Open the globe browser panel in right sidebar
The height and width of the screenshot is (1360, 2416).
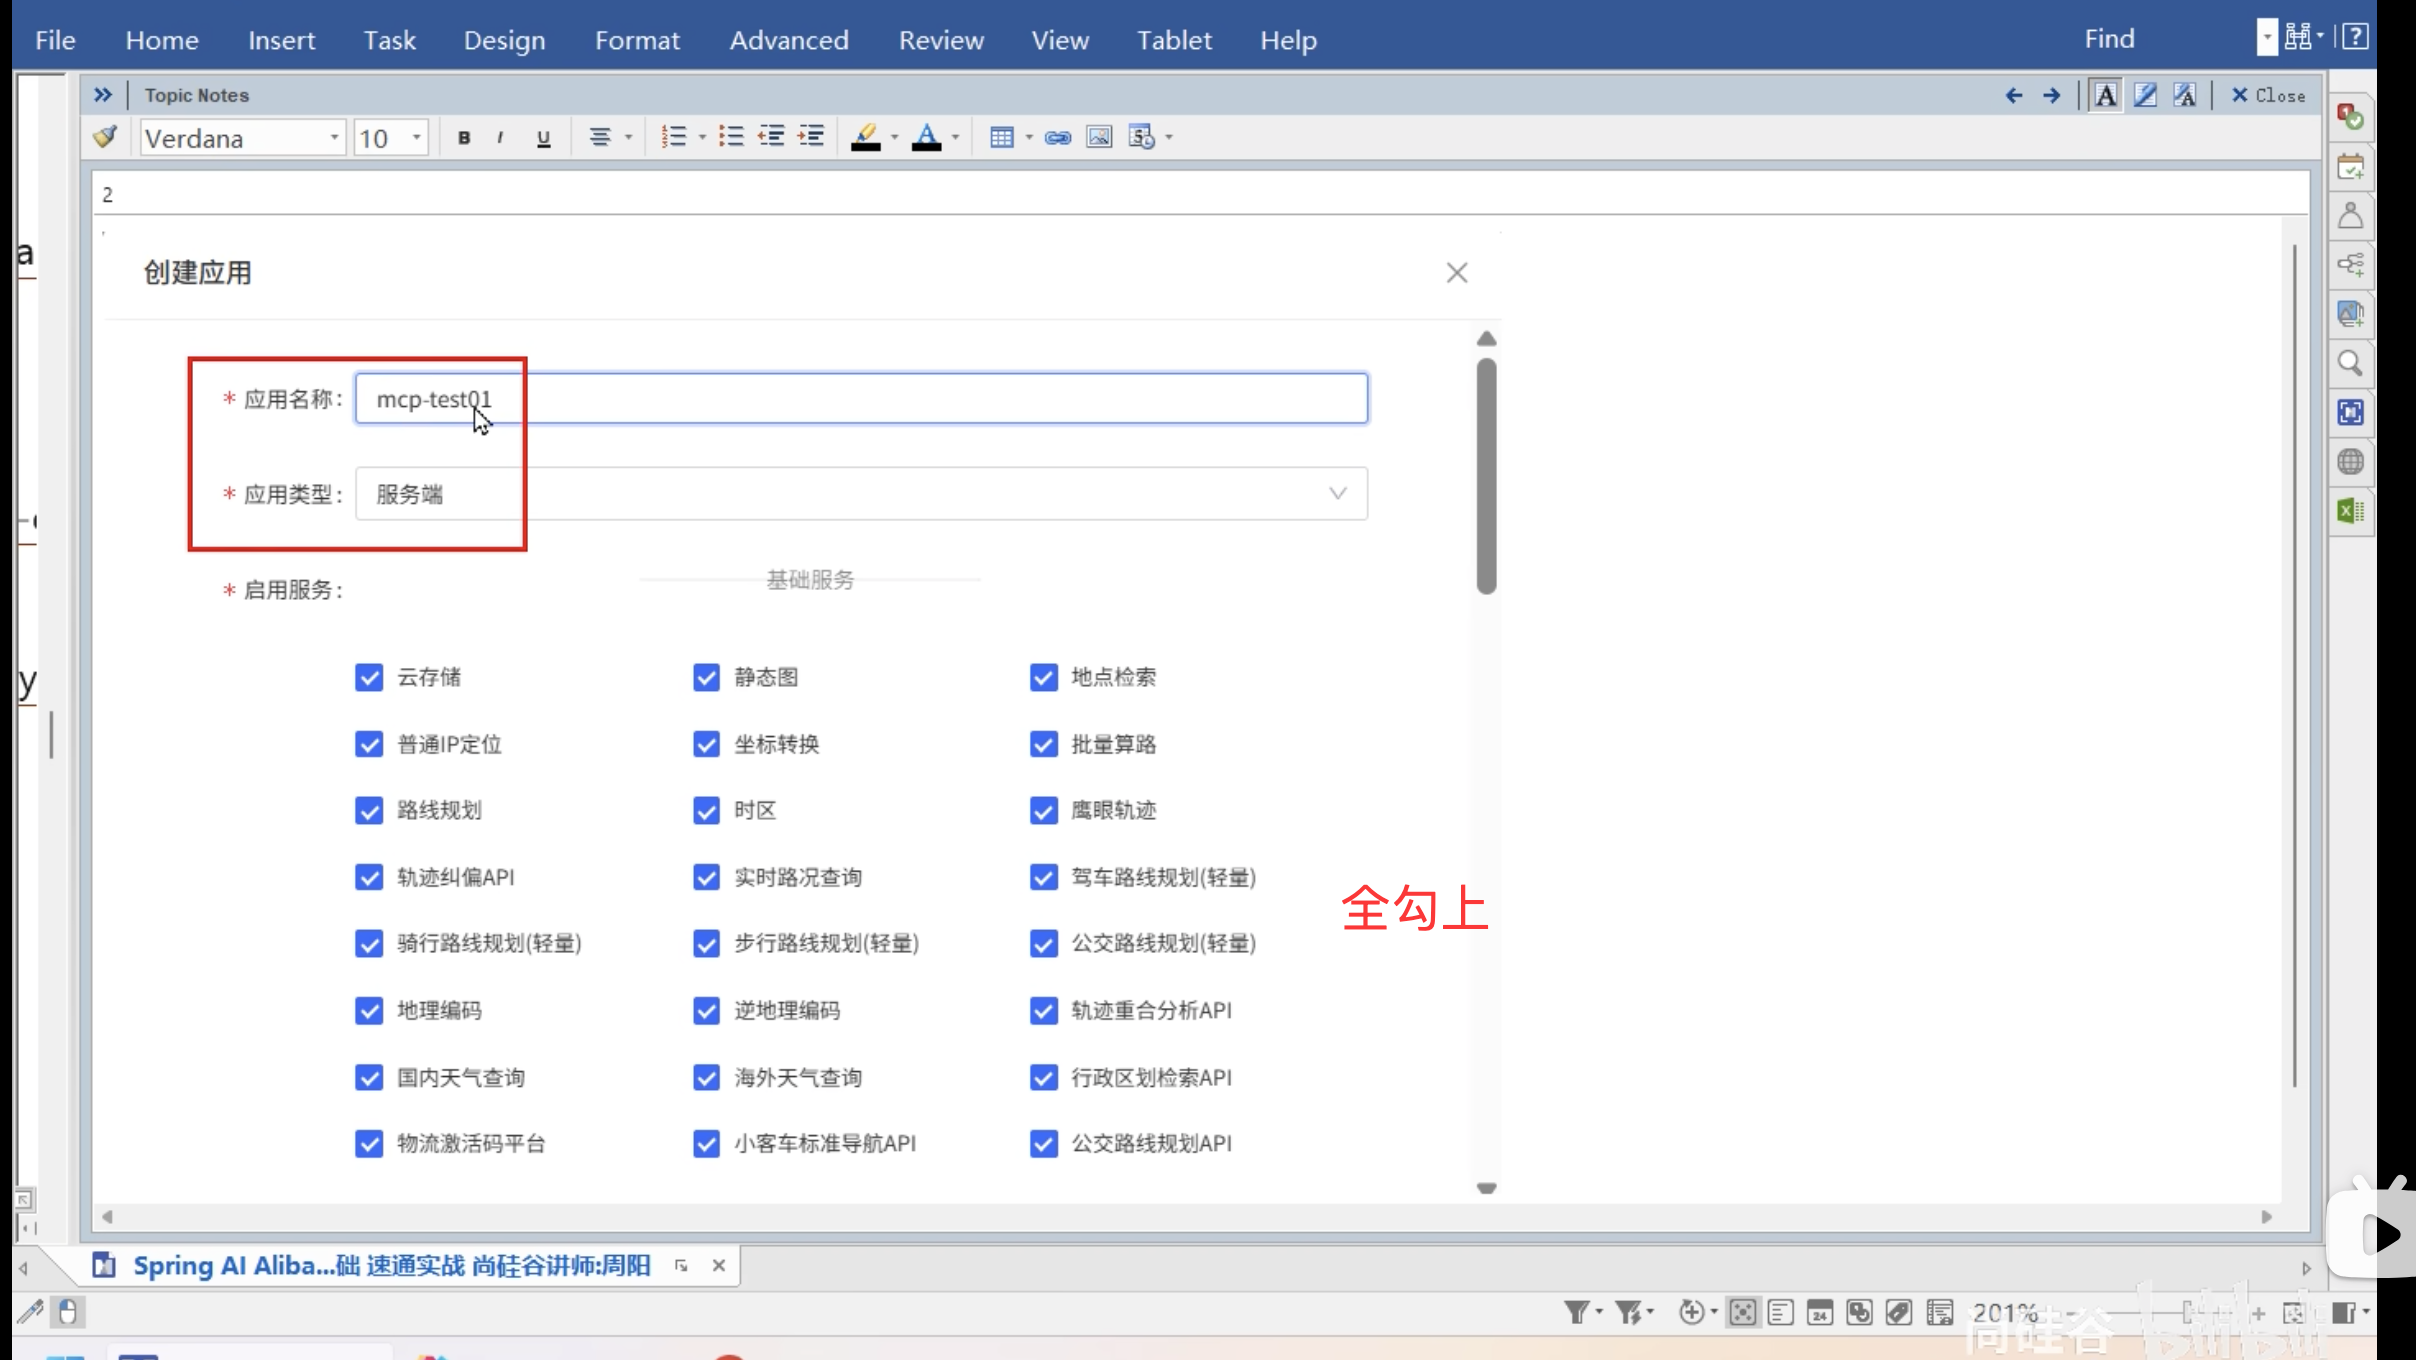pyautogui.click(x=2350, y=462)
